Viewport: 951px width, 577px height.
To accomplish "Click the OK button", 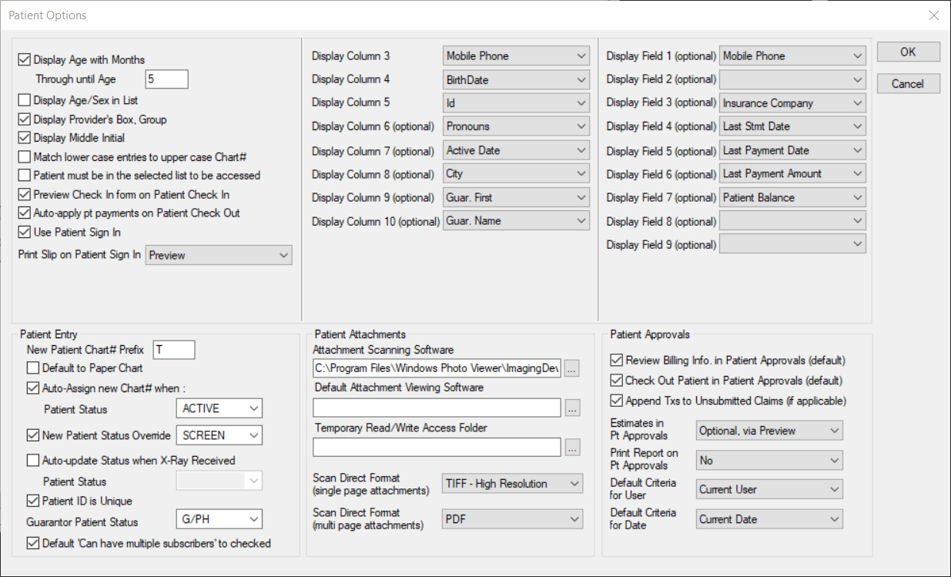I will 907,51.
